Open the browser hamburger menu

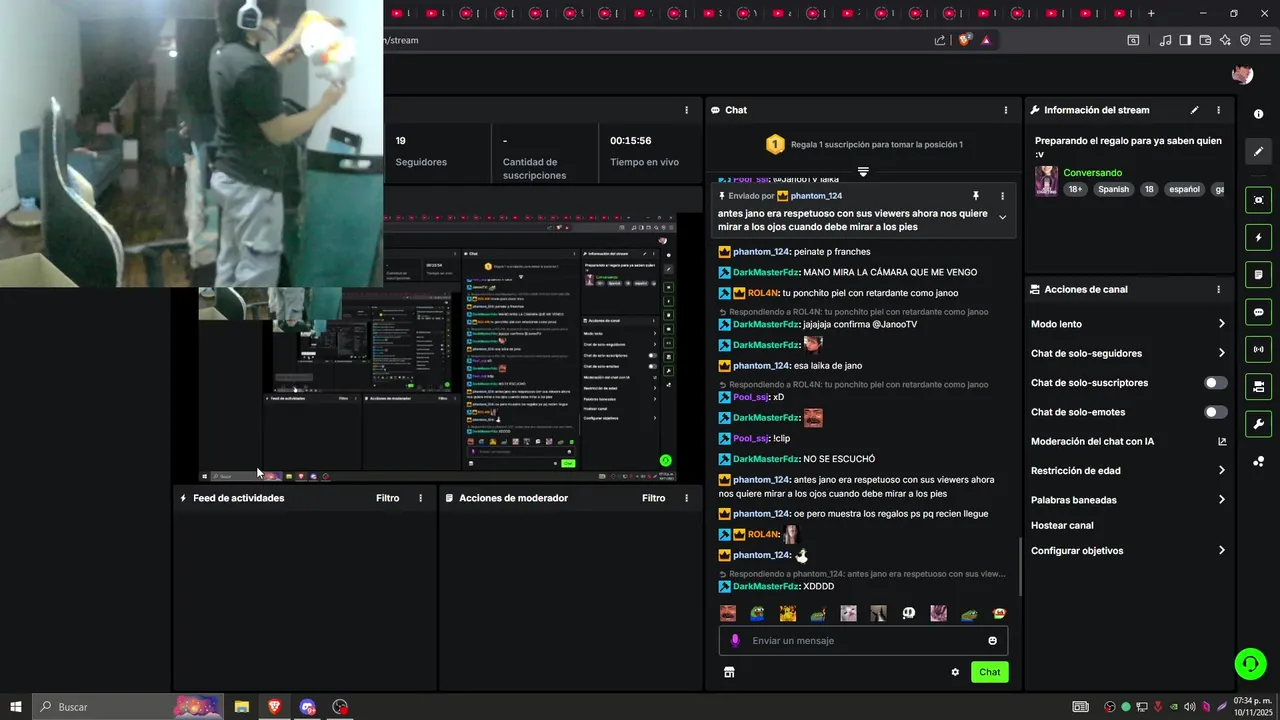pyautogui.click(x=1264, y=40)
